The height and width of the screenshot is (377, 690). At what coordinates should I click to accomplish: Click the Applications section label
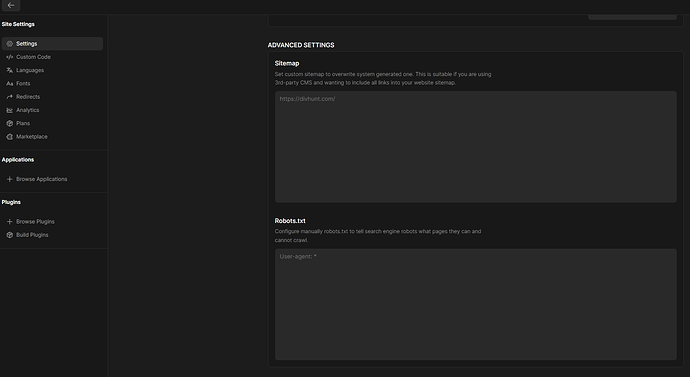click(18, 160)
